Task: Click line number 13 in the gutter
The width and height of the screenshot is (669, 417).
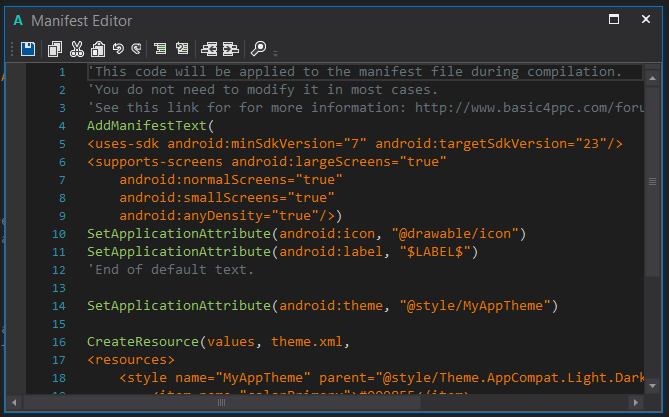Action: pos(59,288)
